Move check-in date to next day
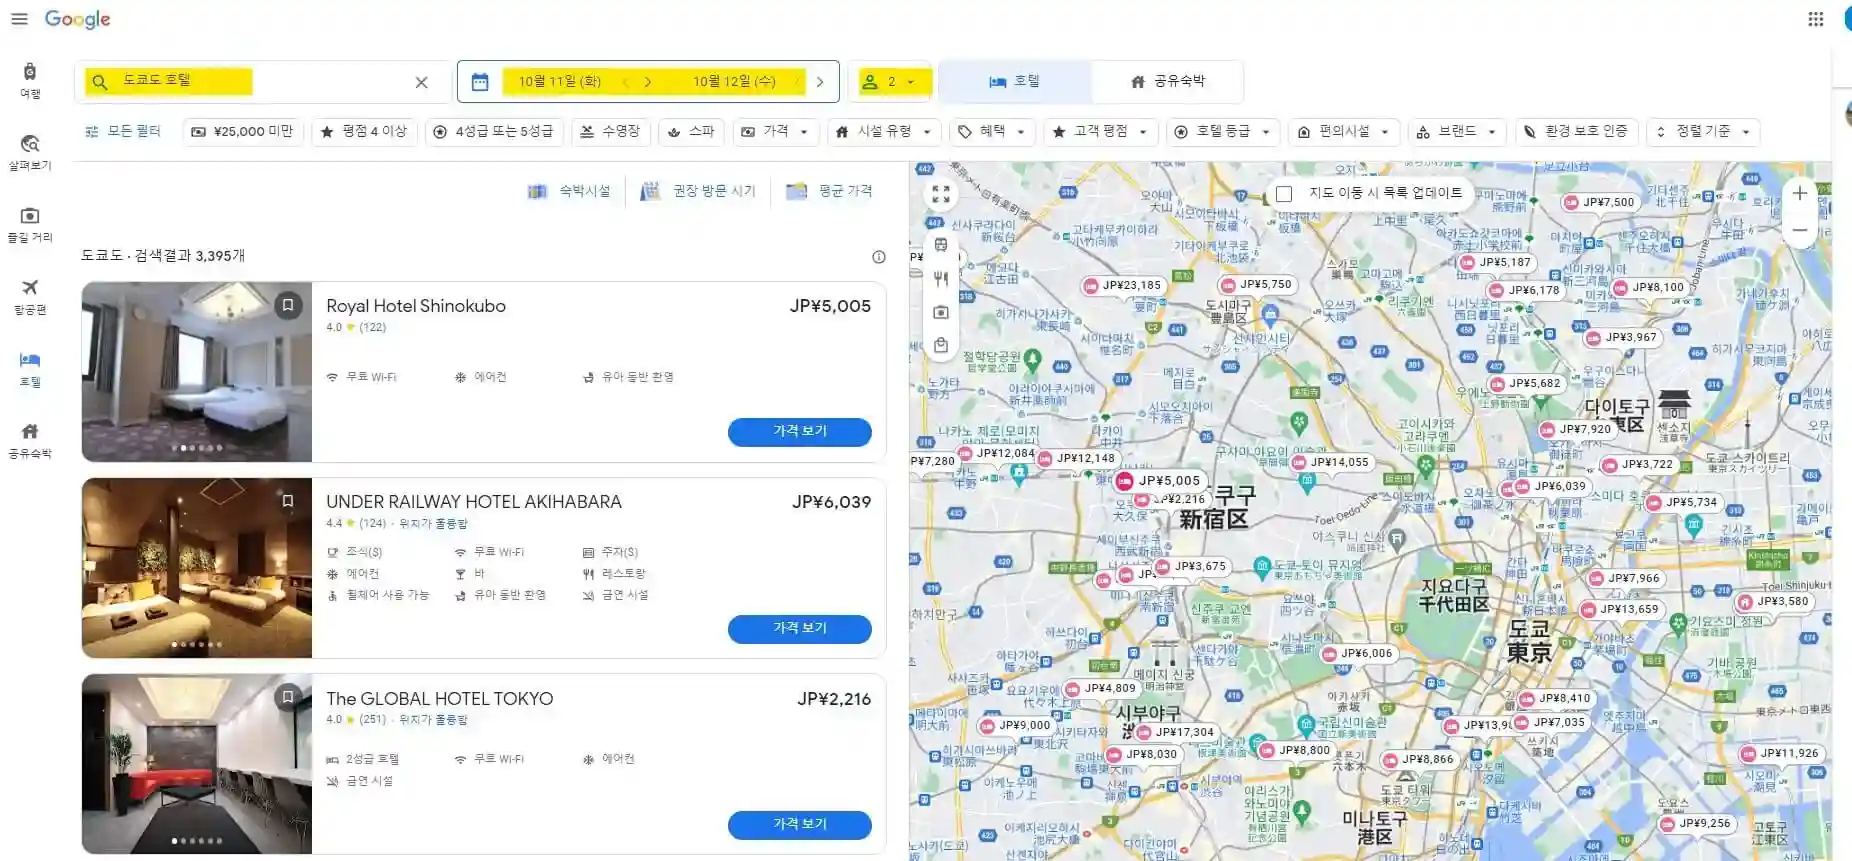 (x=648, y=82)
